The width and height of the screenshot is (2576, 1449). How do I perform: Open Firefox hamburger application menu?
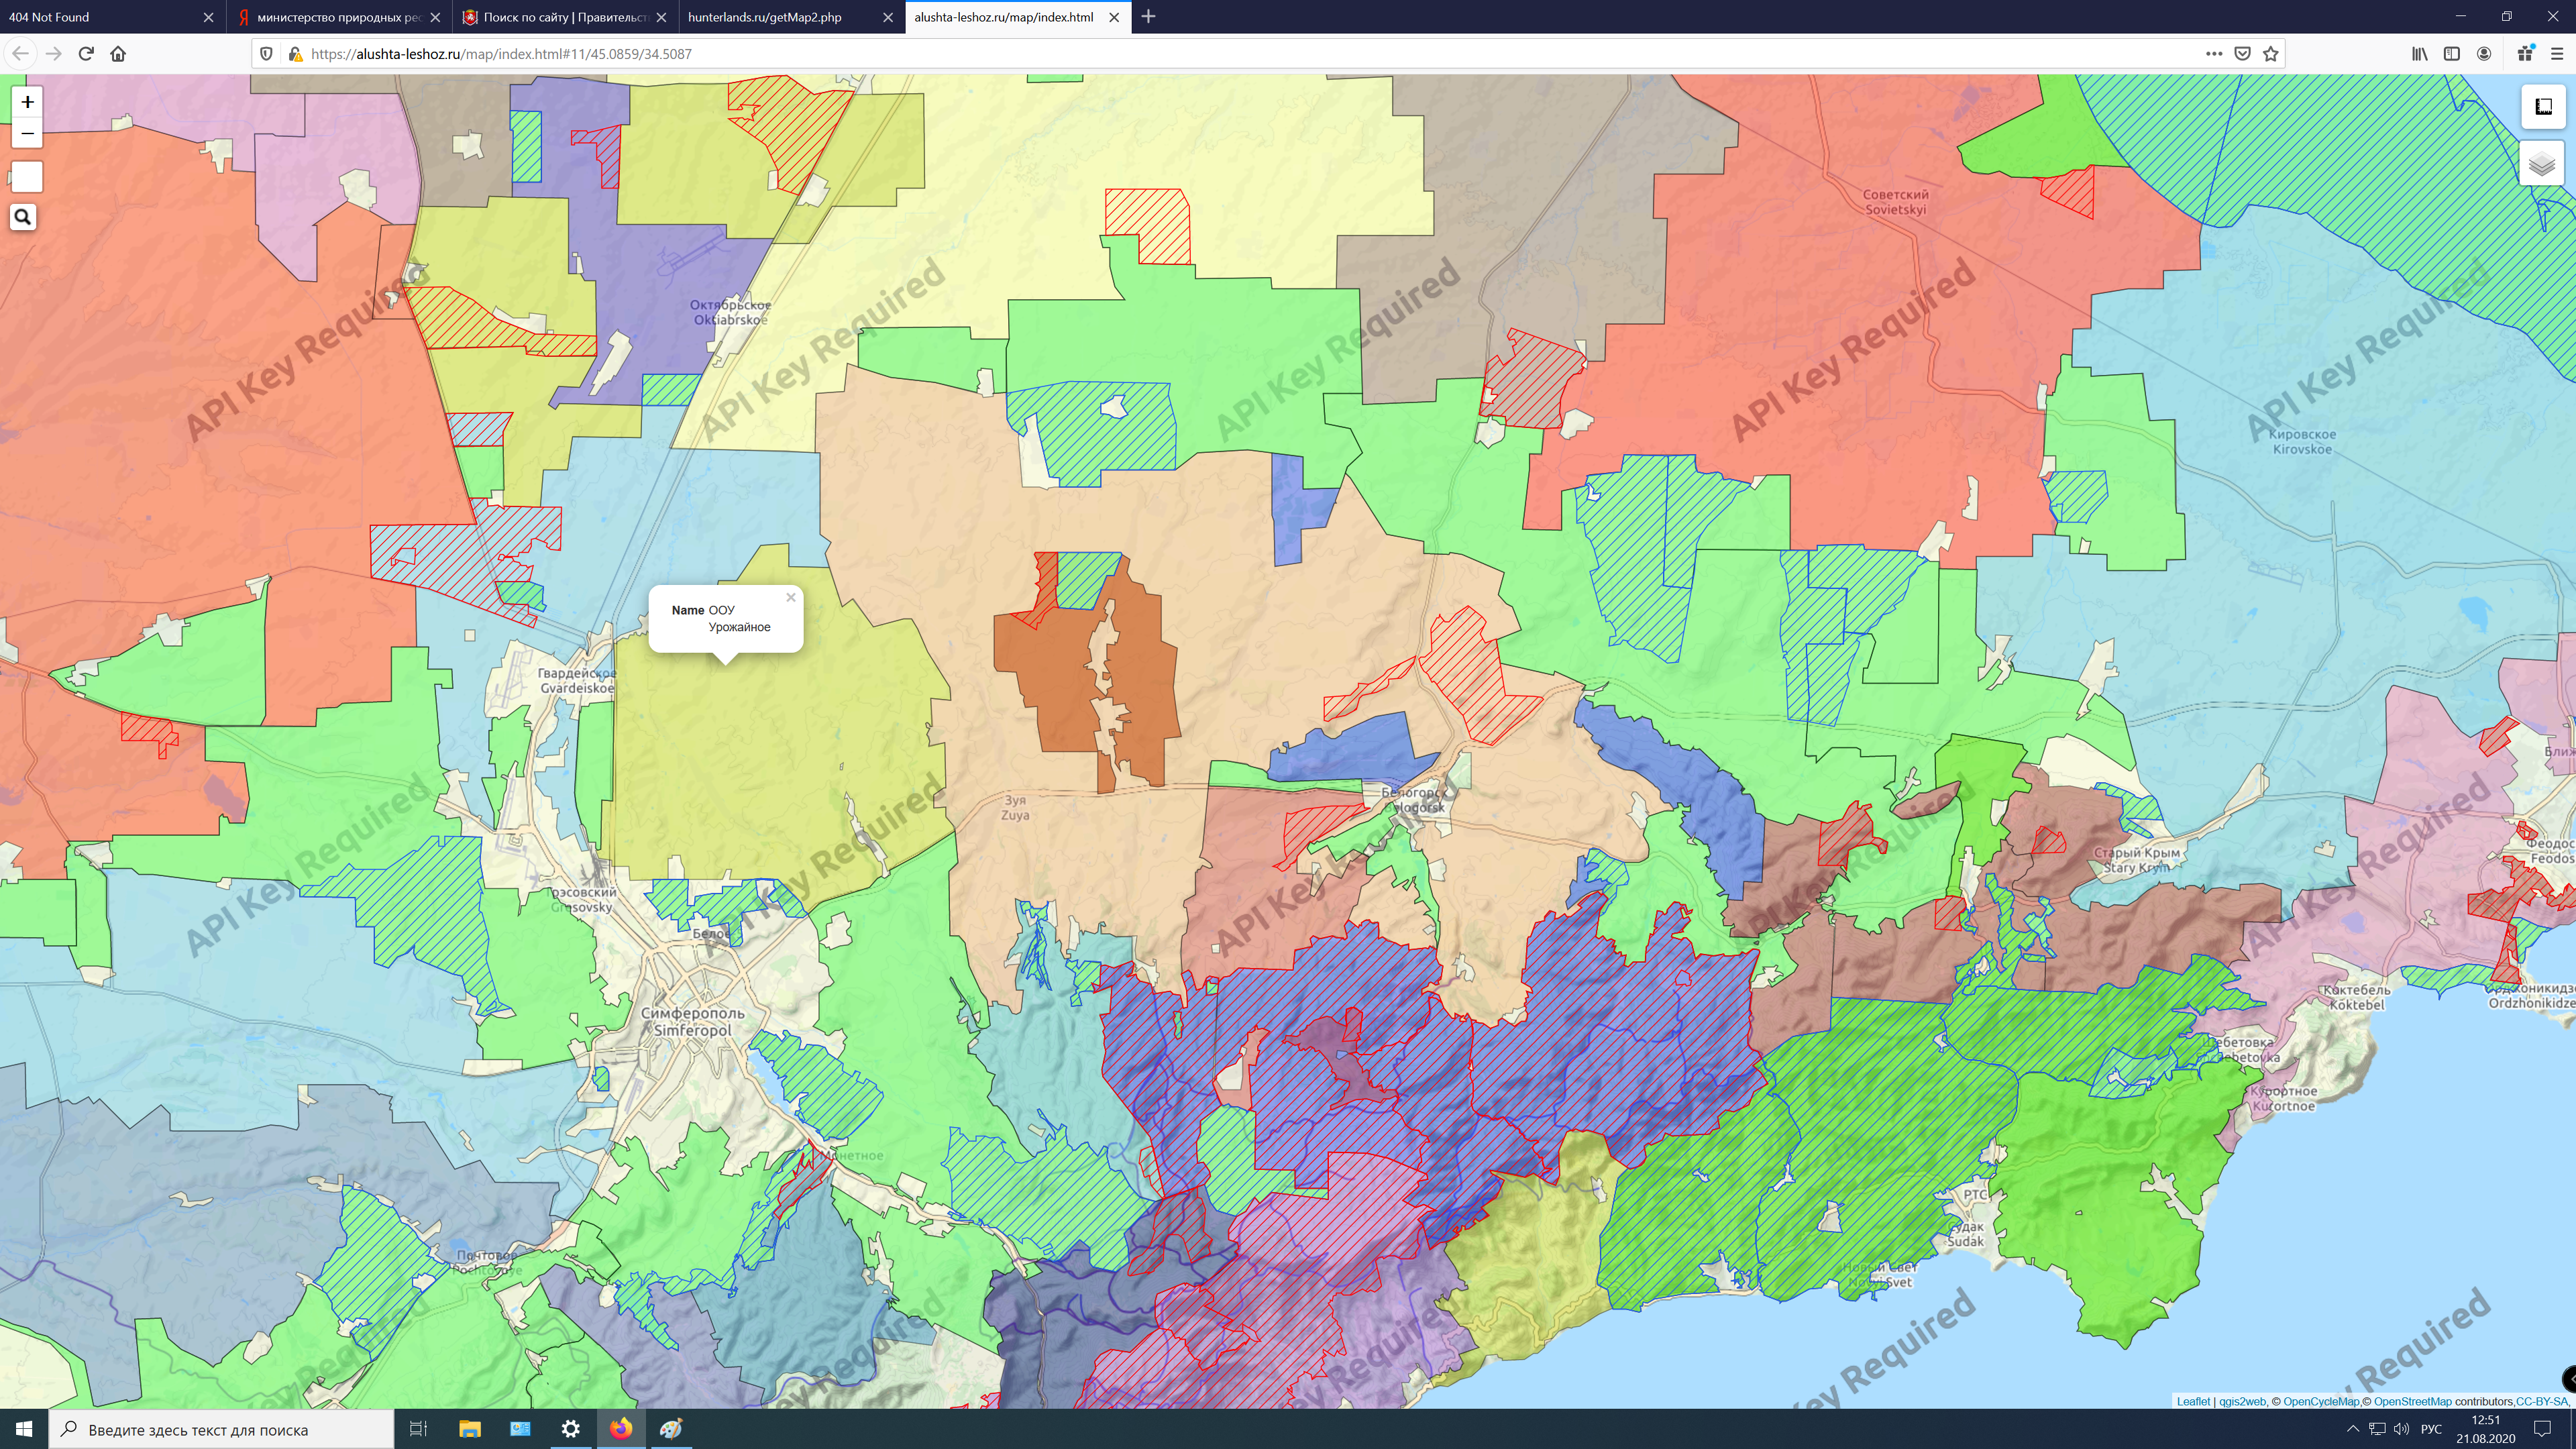coord(2556,54)
